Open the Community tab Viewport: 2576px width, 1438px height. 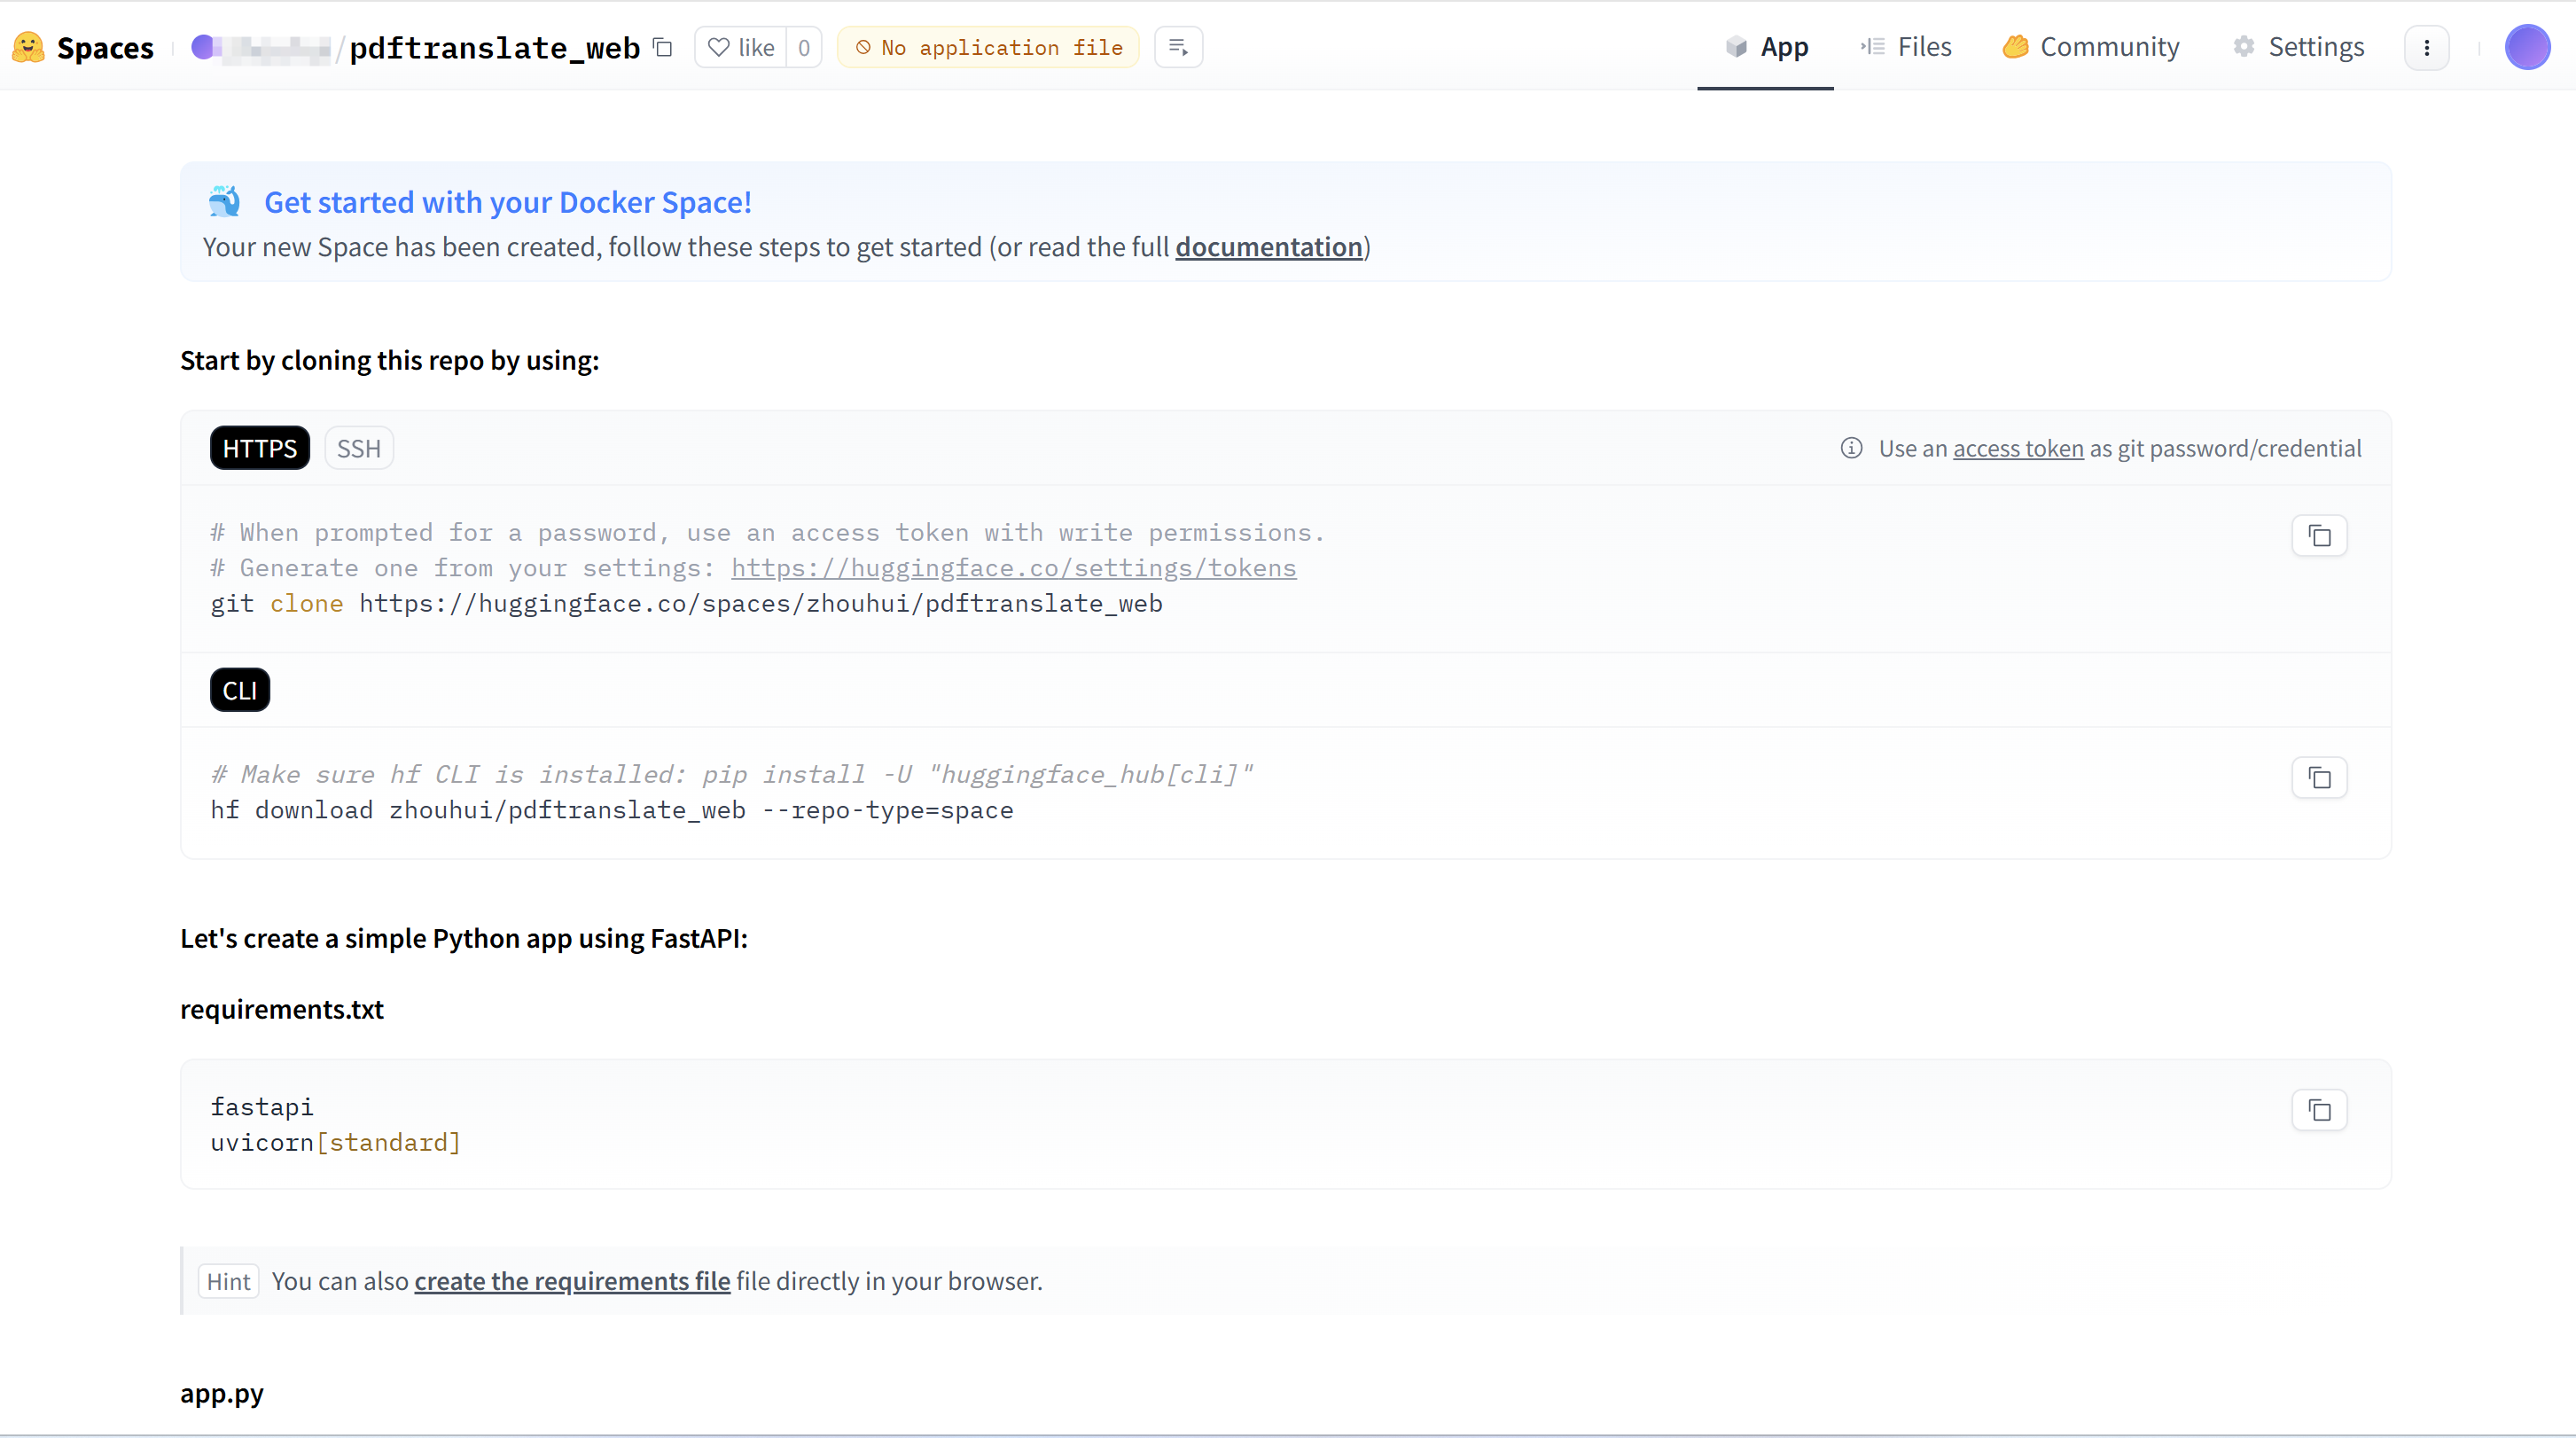coord(2091,47)
